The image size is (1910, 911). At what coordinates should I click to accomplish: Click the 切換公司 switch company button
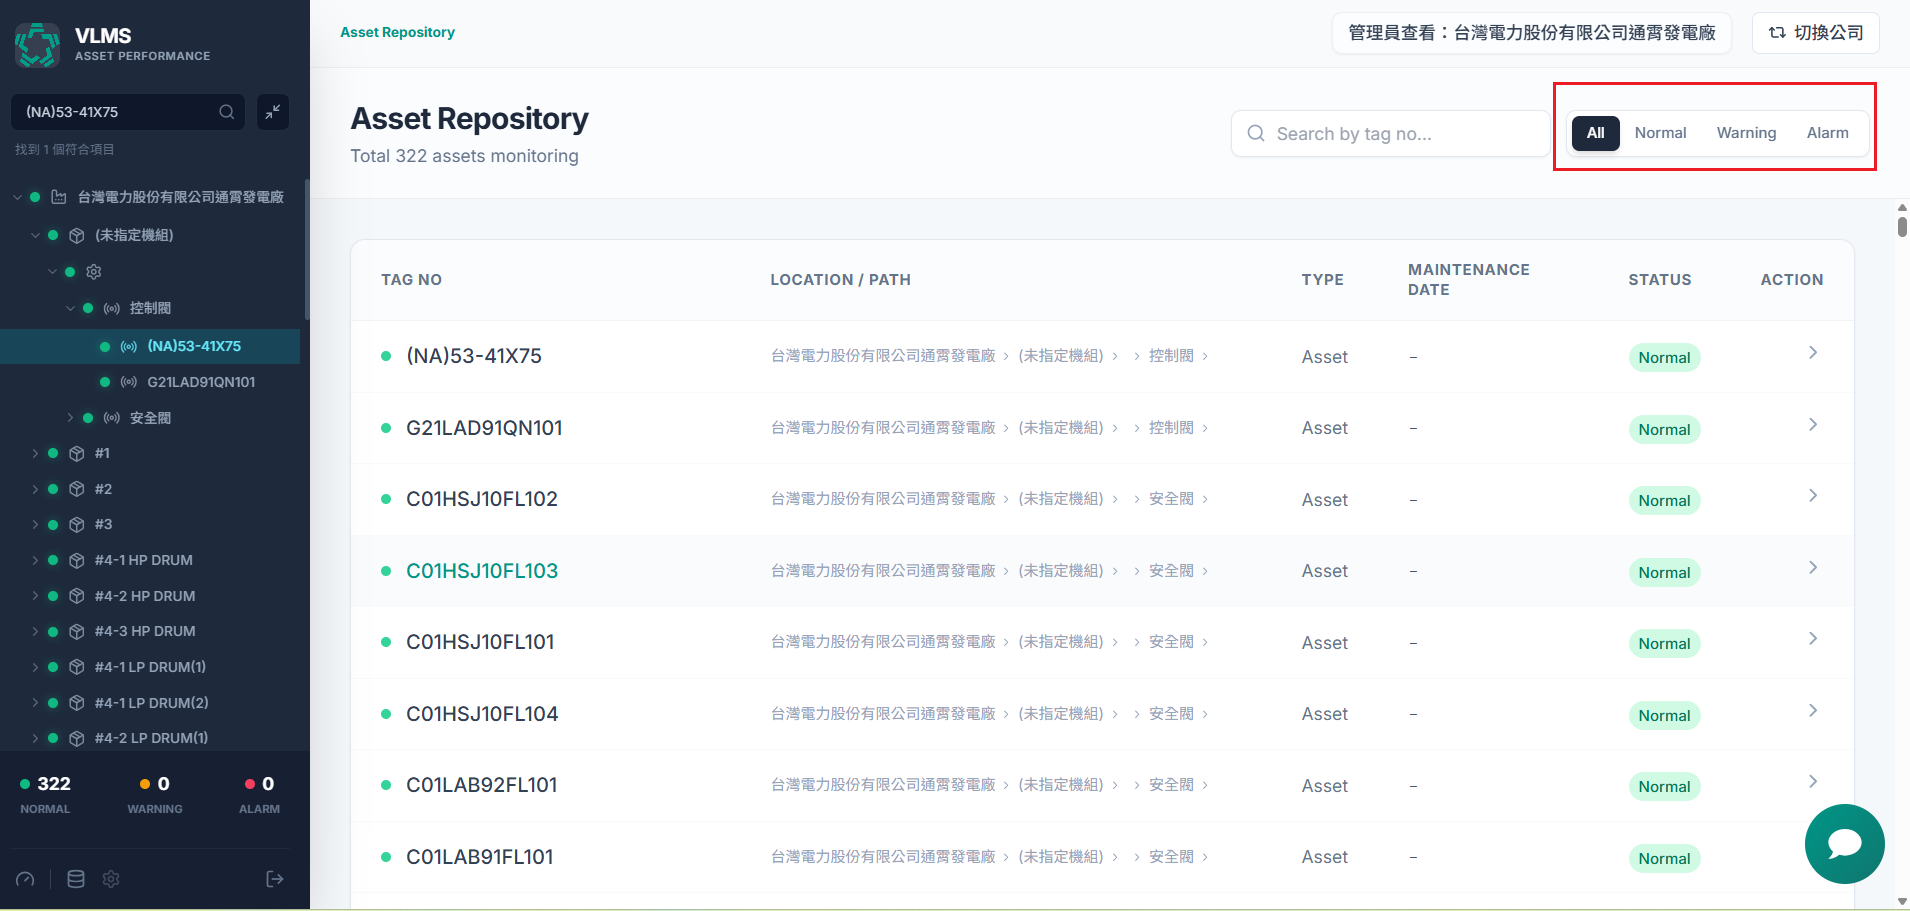click(x=1816, y=33)
